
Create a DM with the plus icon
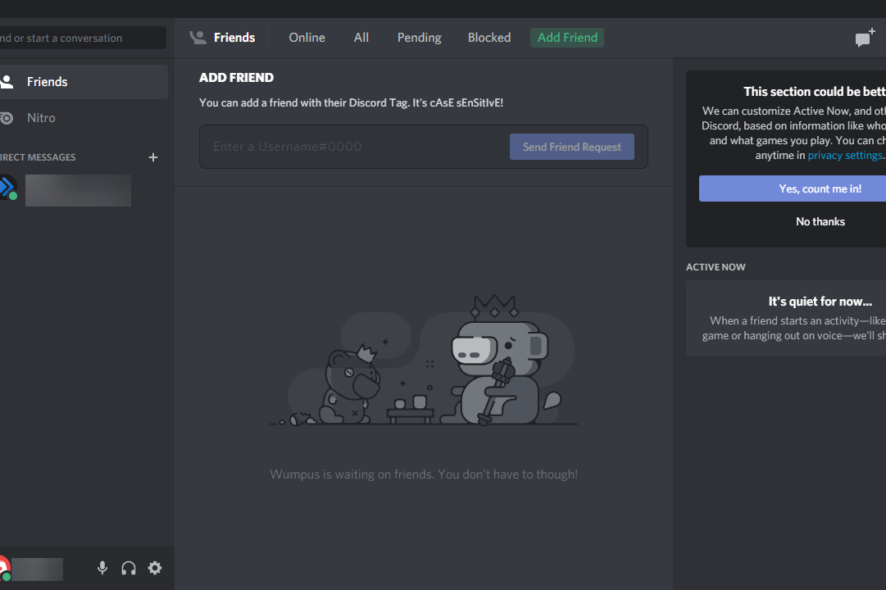click(153, 157)
